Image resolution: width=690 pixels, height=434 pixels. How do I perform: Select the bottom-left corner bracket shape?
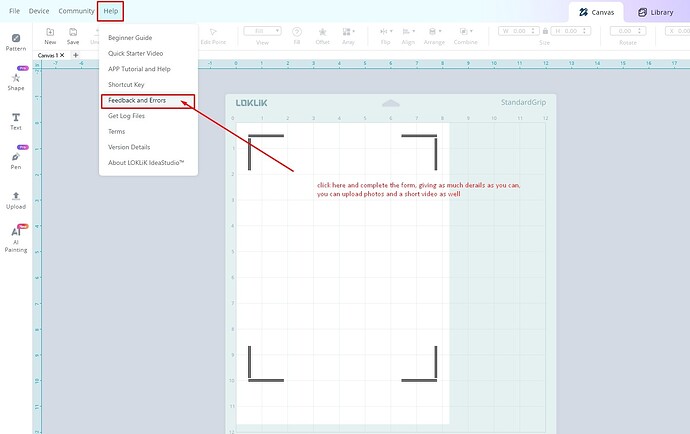click(266, 364)
